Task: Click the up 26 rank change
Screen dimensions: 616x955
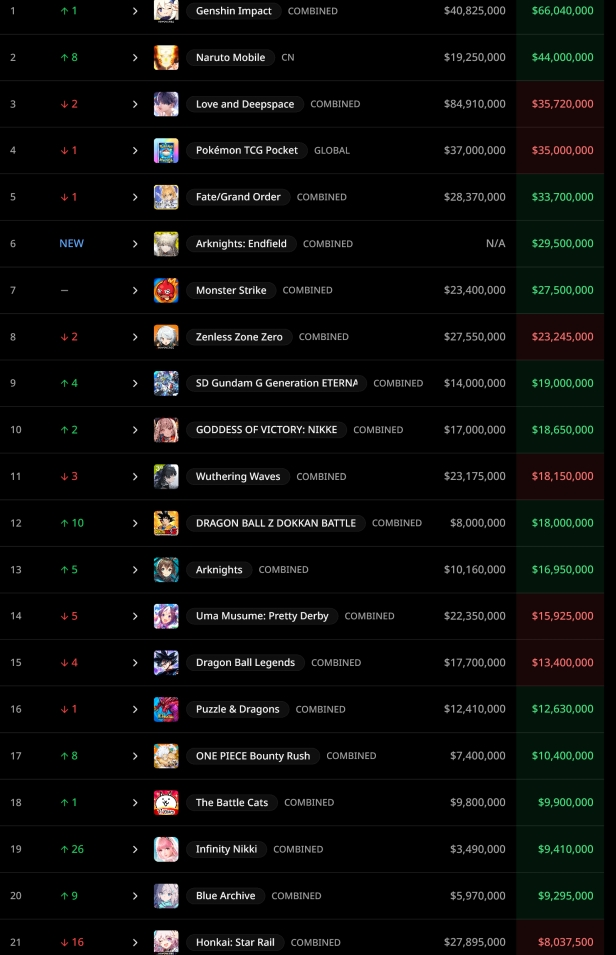Action: 72,849
